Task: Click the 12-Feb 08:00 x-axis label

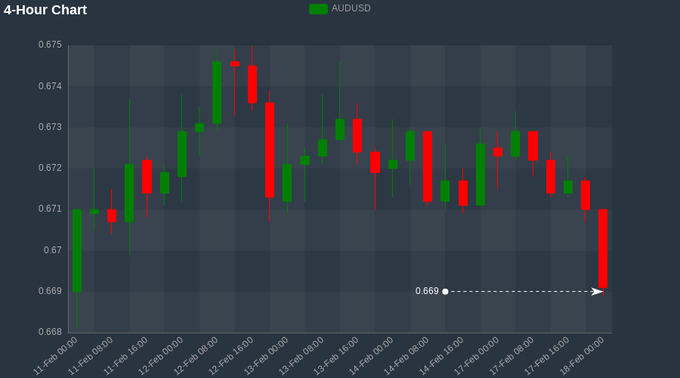Action: coord(196,356)
